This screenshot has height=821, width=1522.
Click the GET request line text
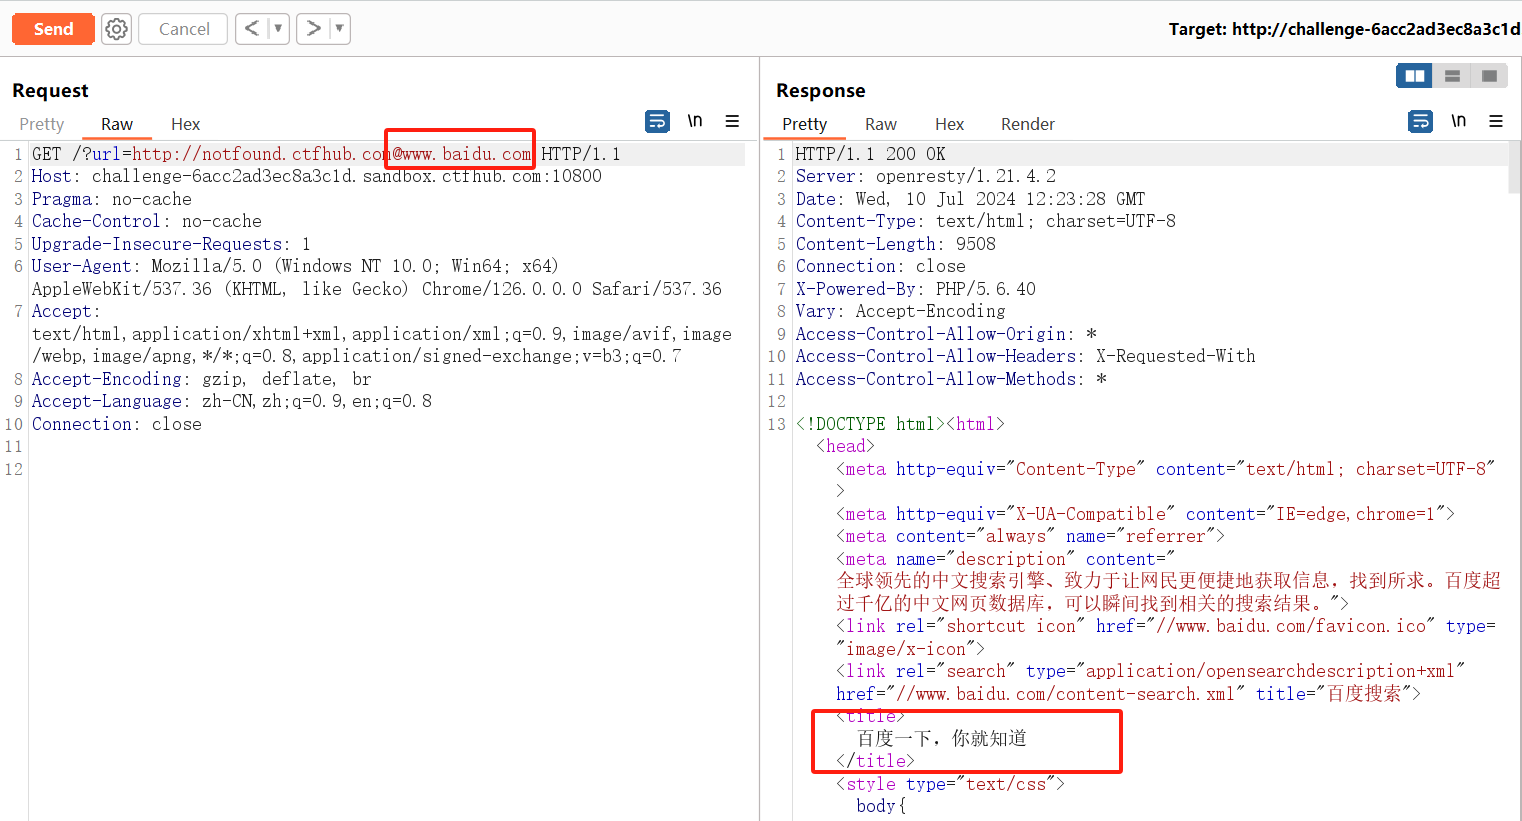(x=326, y=154)
